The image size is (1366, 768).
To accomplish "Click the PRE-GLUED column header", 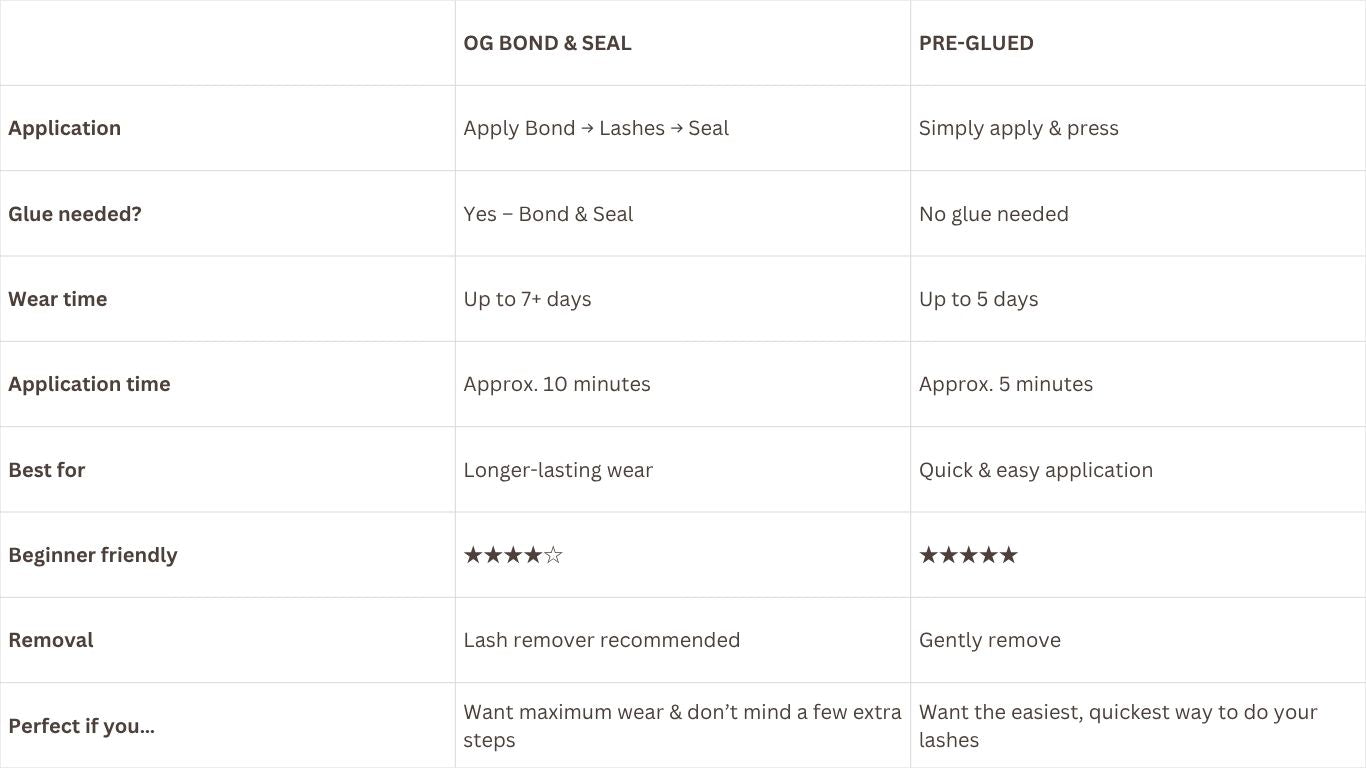I will point(976,43).
